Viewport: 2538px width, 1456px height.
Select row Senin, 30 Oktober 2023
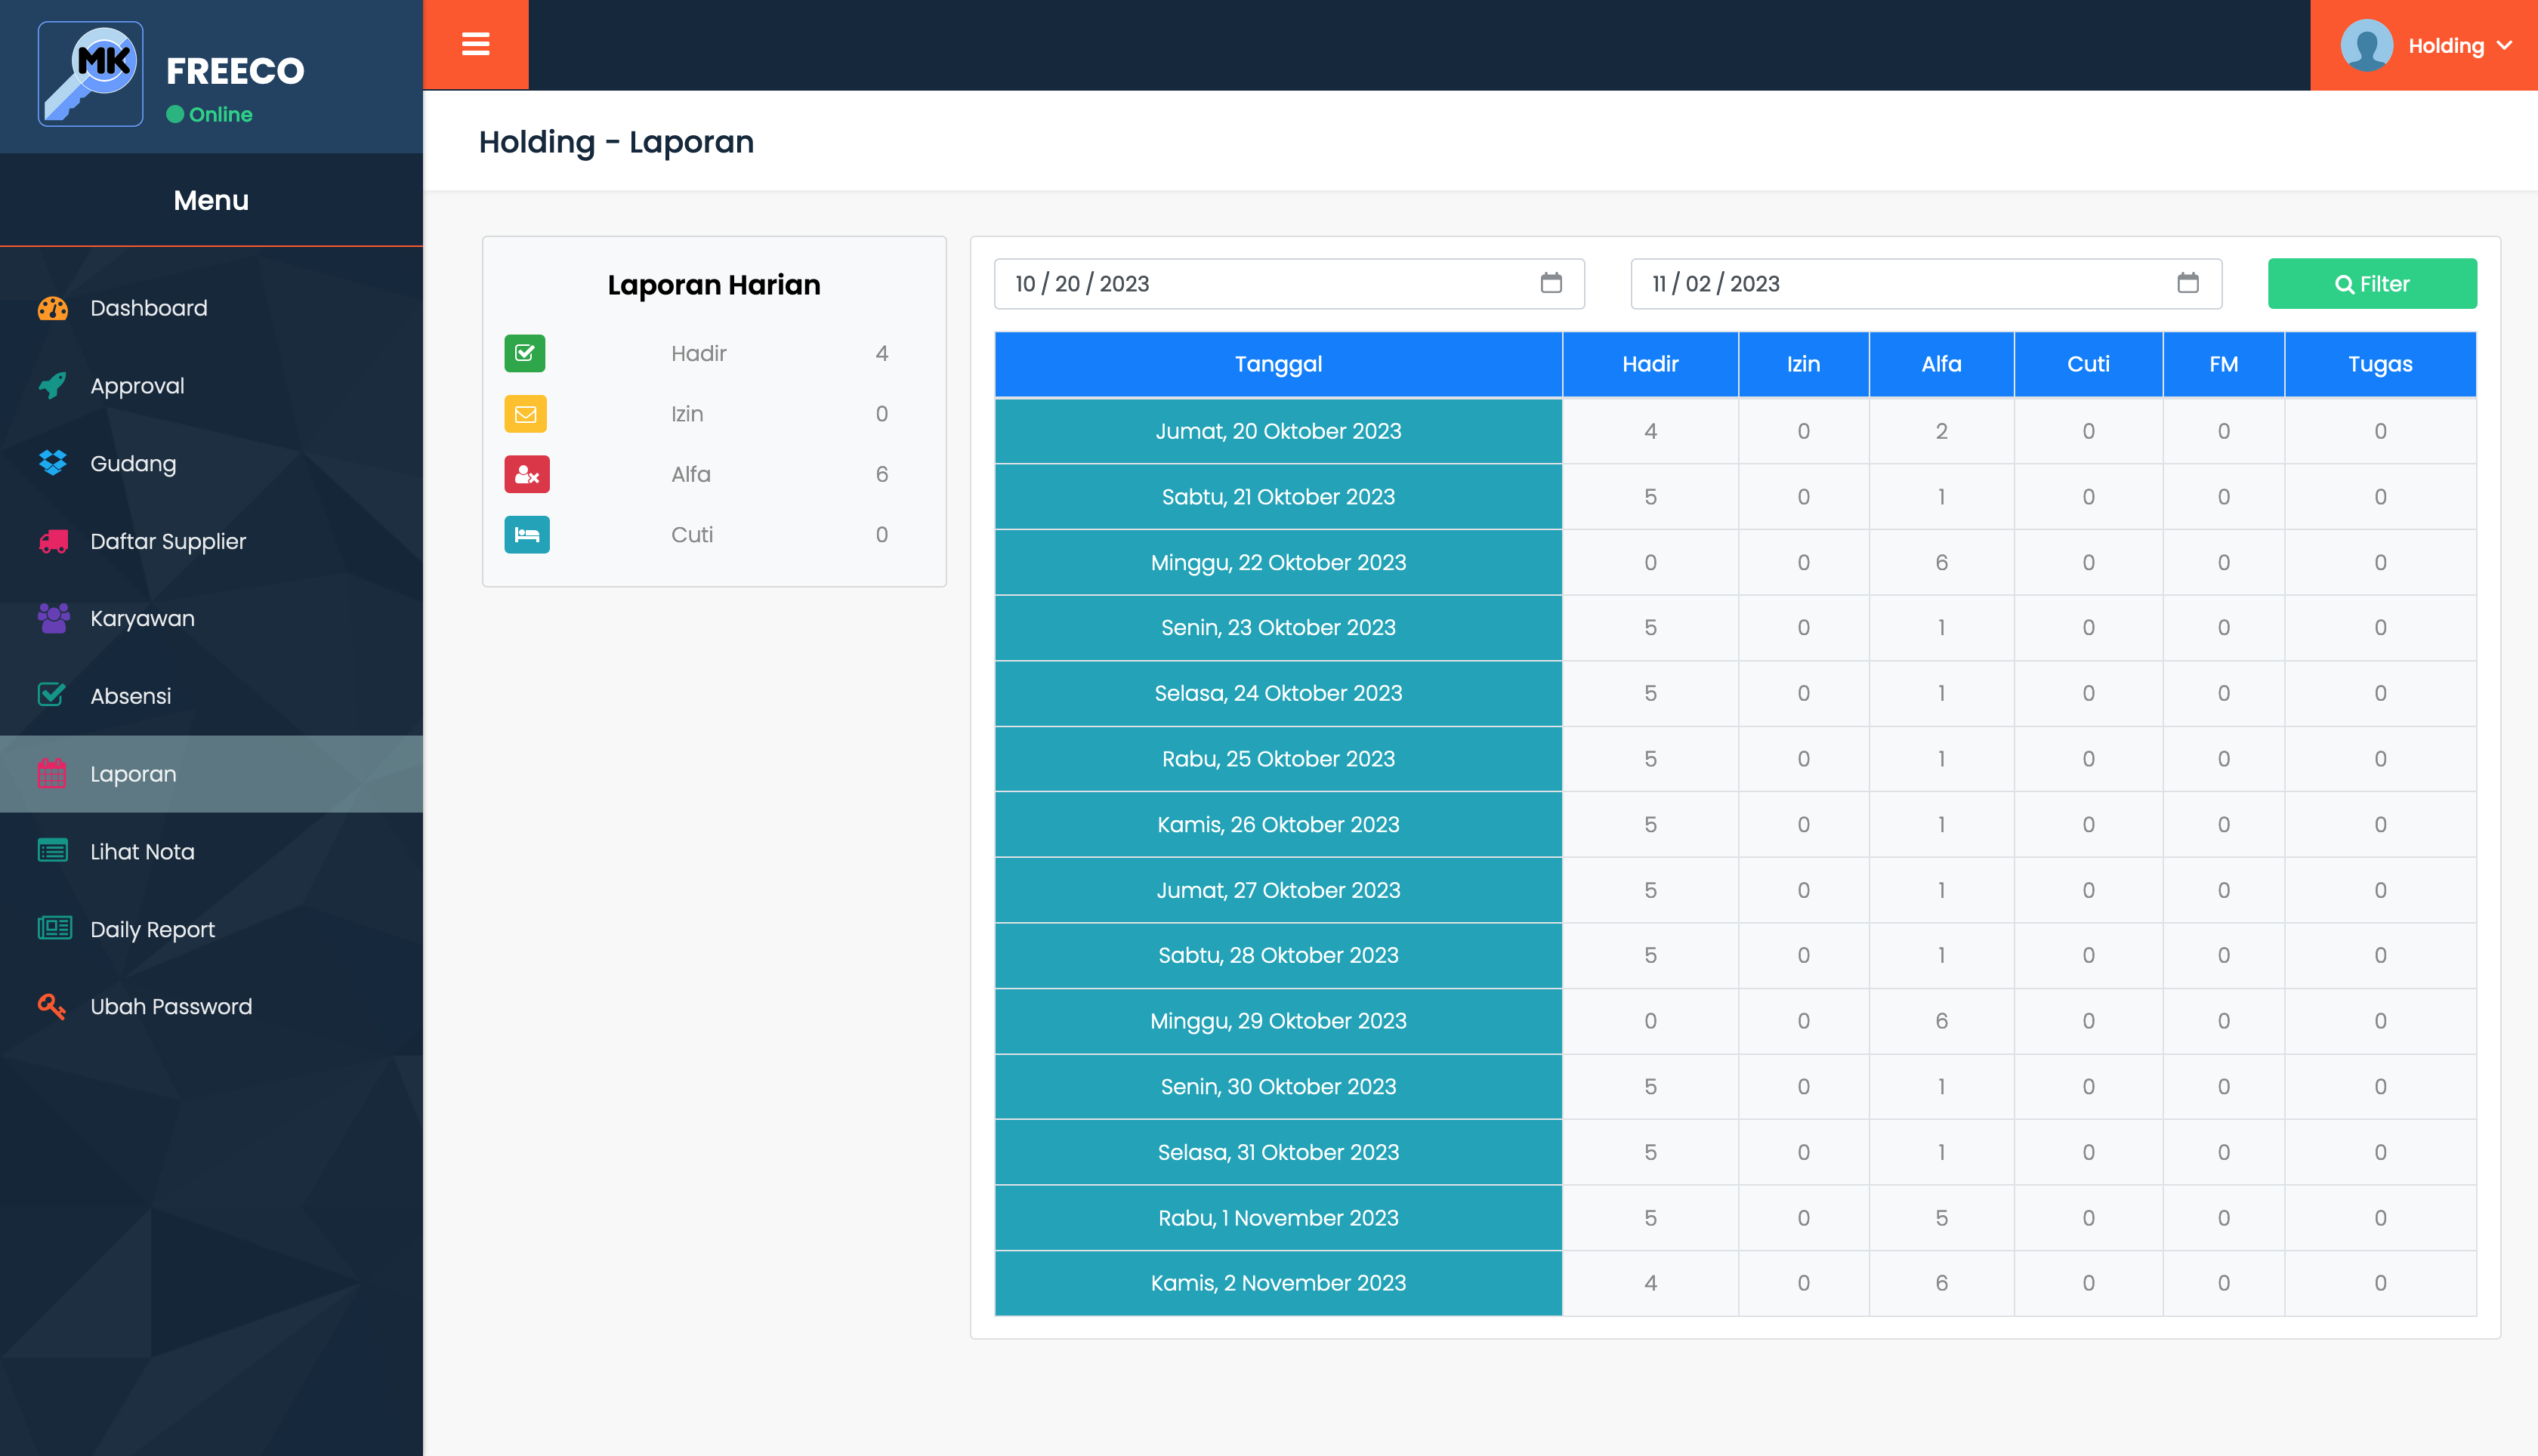(1735, 1086)
